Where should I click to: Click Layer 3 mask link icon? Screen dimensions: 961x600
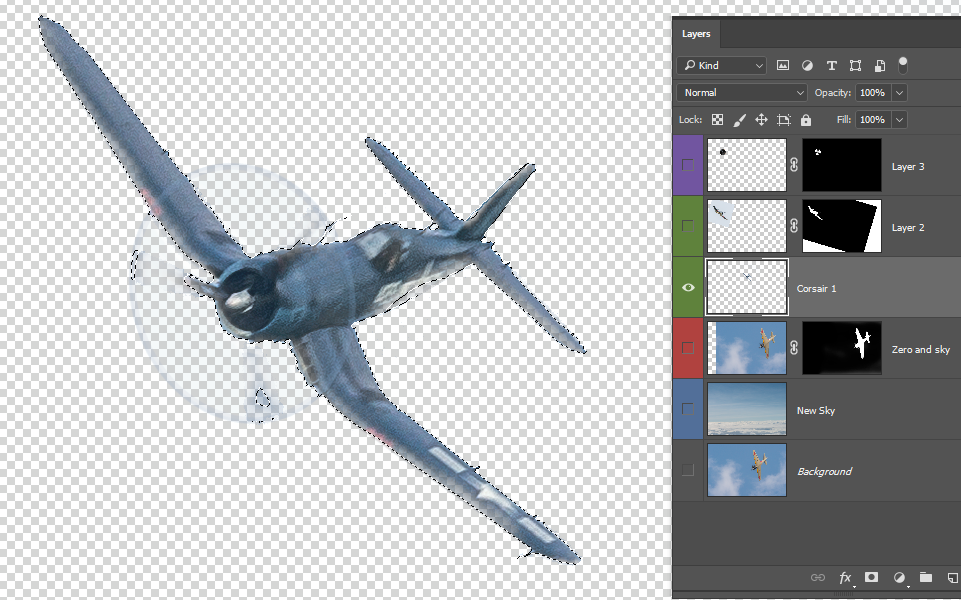coord(794,165)
